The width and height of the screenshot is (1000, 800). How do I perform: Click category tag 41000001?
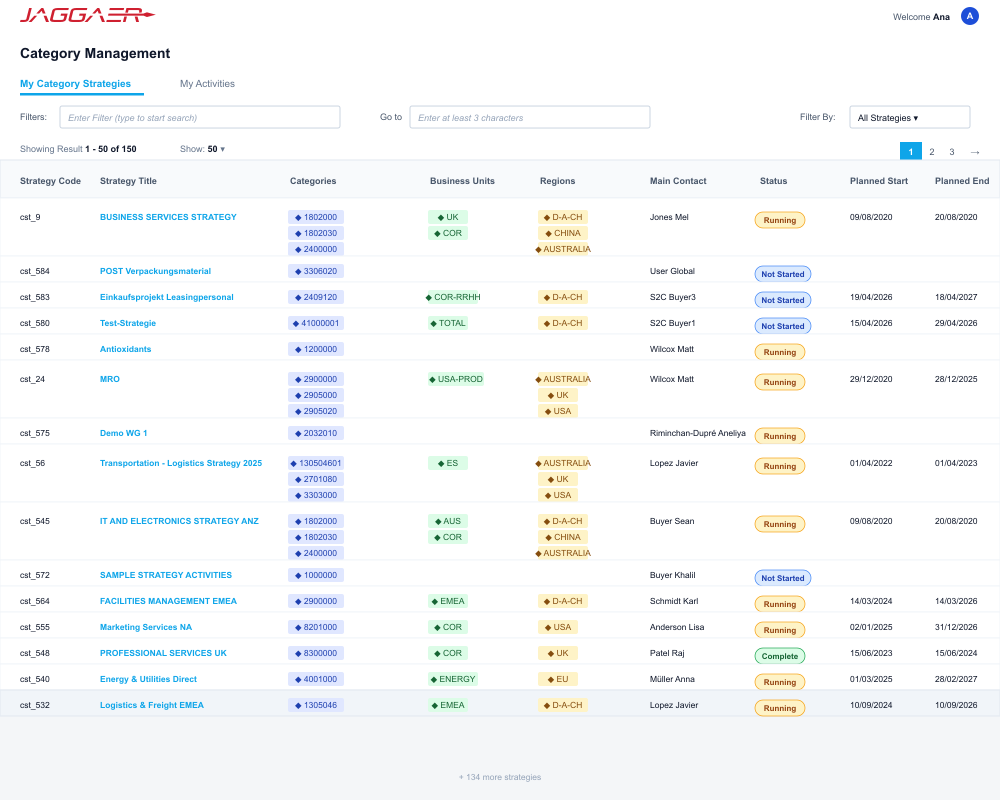[316, 323]
